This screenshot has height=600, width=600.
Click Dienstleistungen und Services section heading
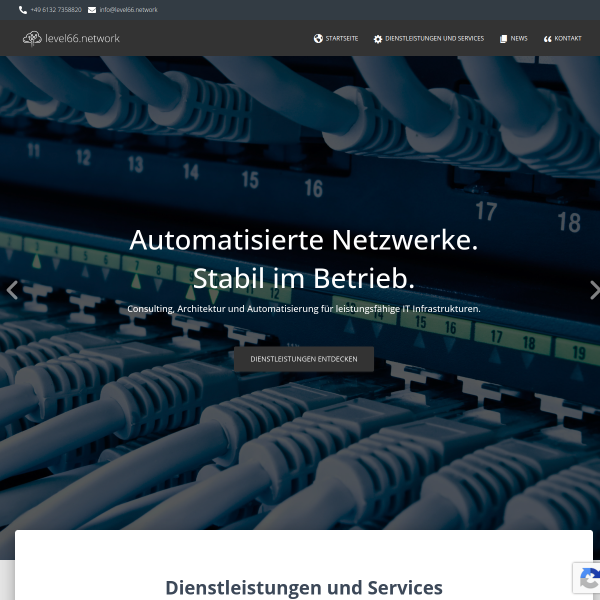304,588
